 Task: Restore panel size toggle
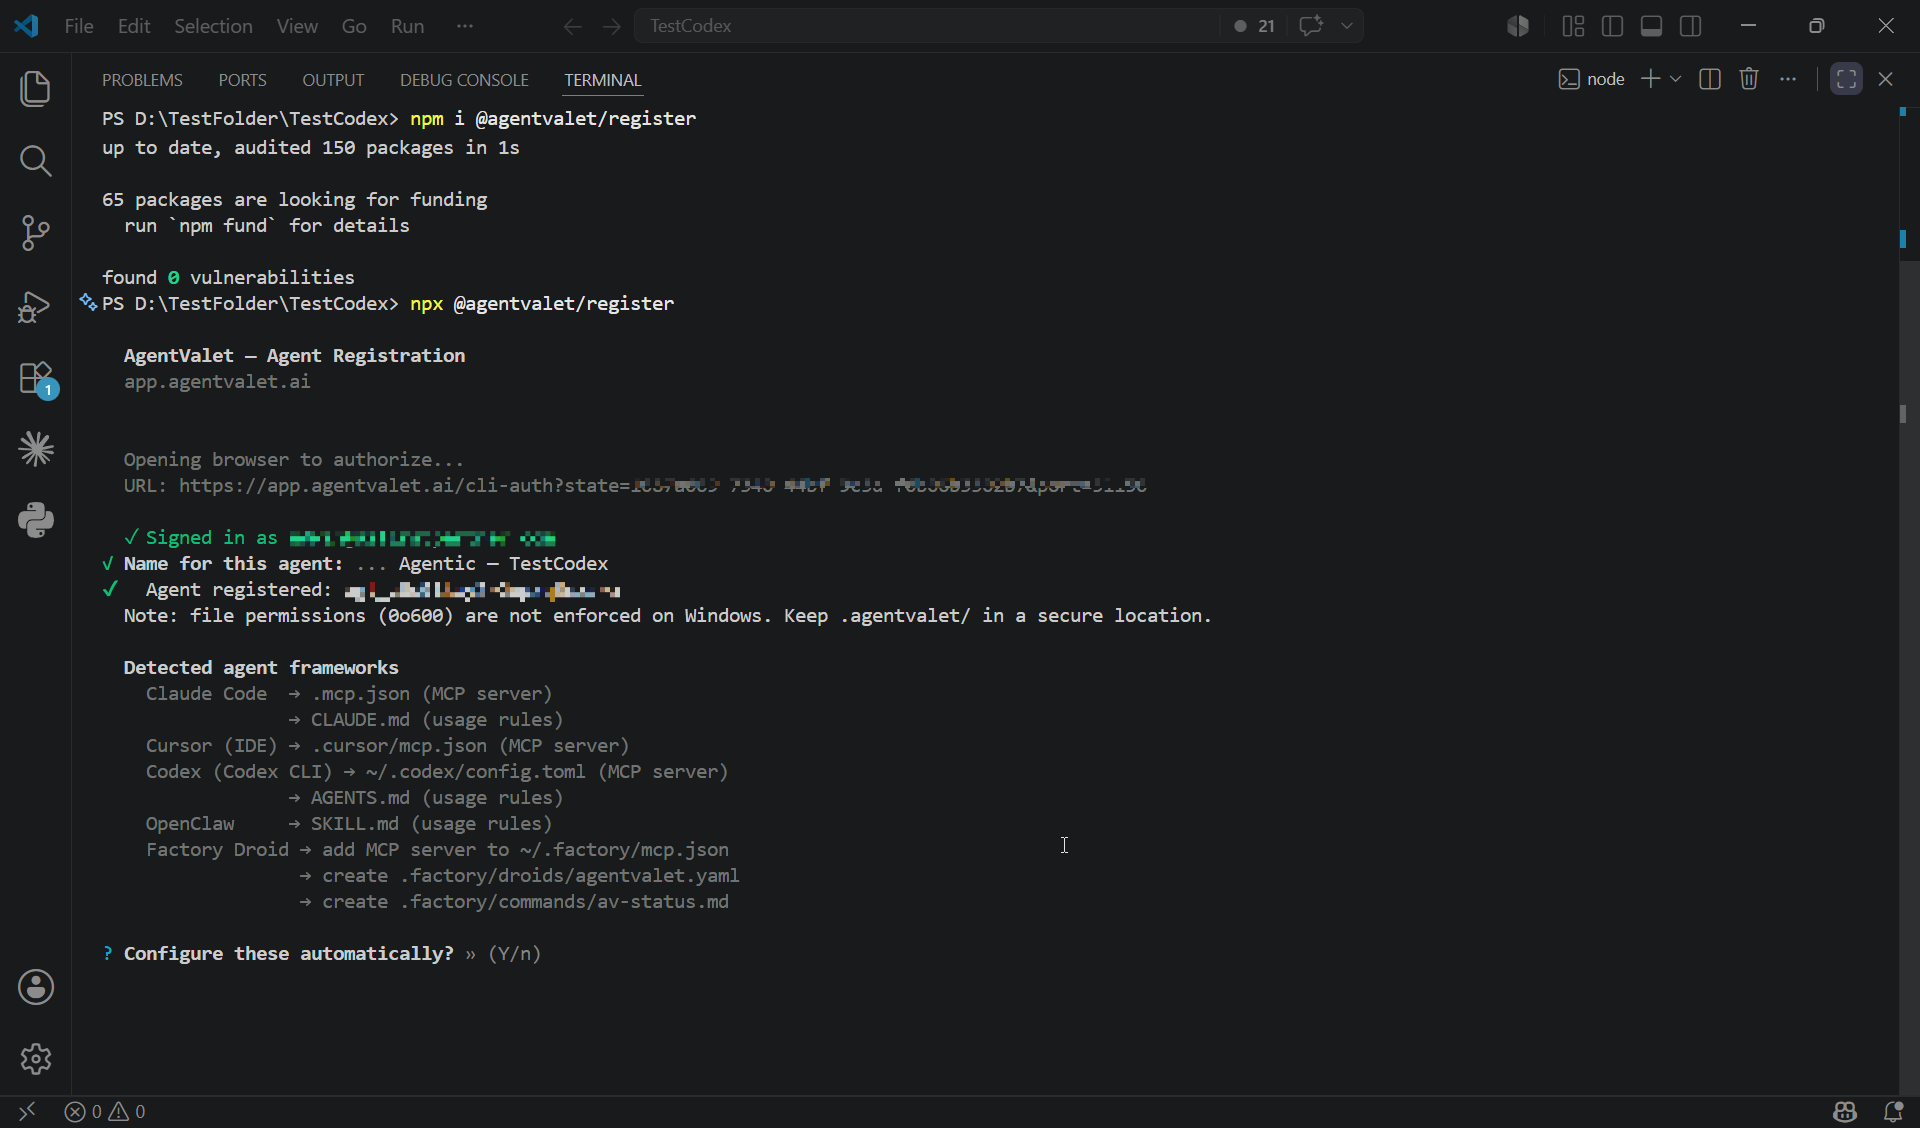point(1846,79)
